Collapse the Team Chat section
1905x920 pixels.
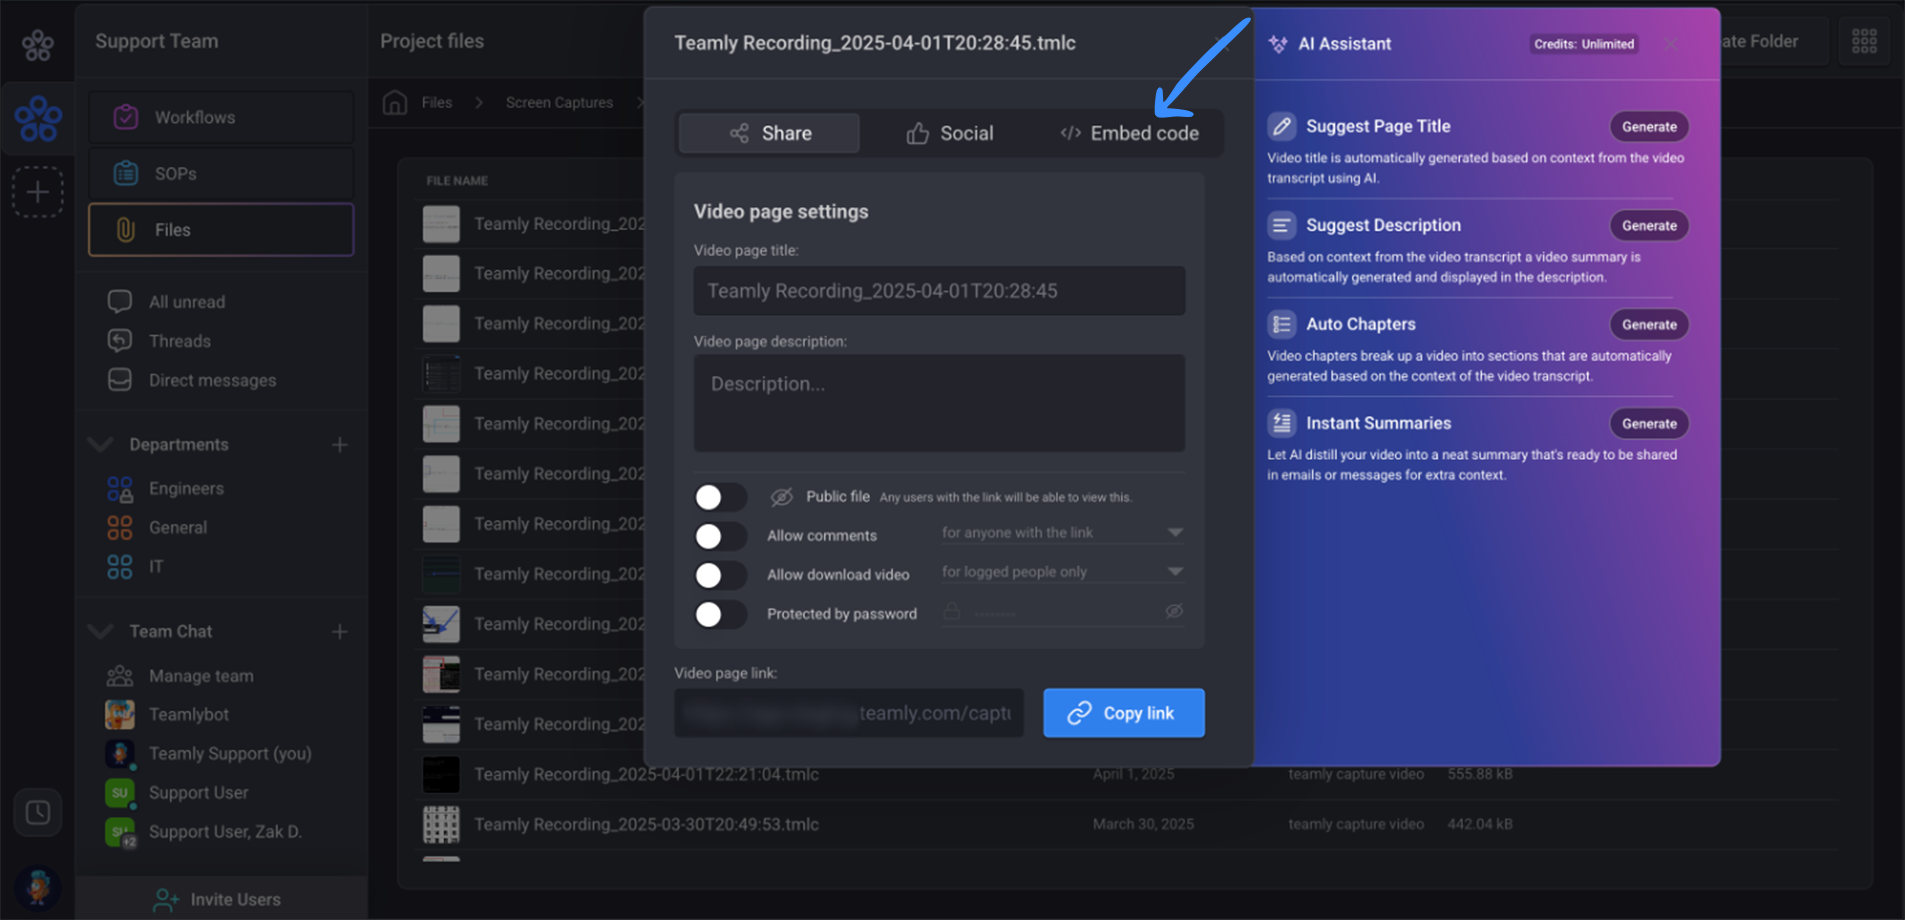point(100,631)
